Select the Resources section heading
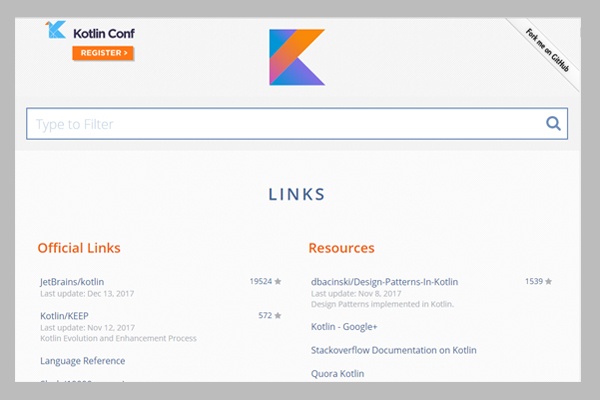Screen dimensions: 600x400 point(341,247)
